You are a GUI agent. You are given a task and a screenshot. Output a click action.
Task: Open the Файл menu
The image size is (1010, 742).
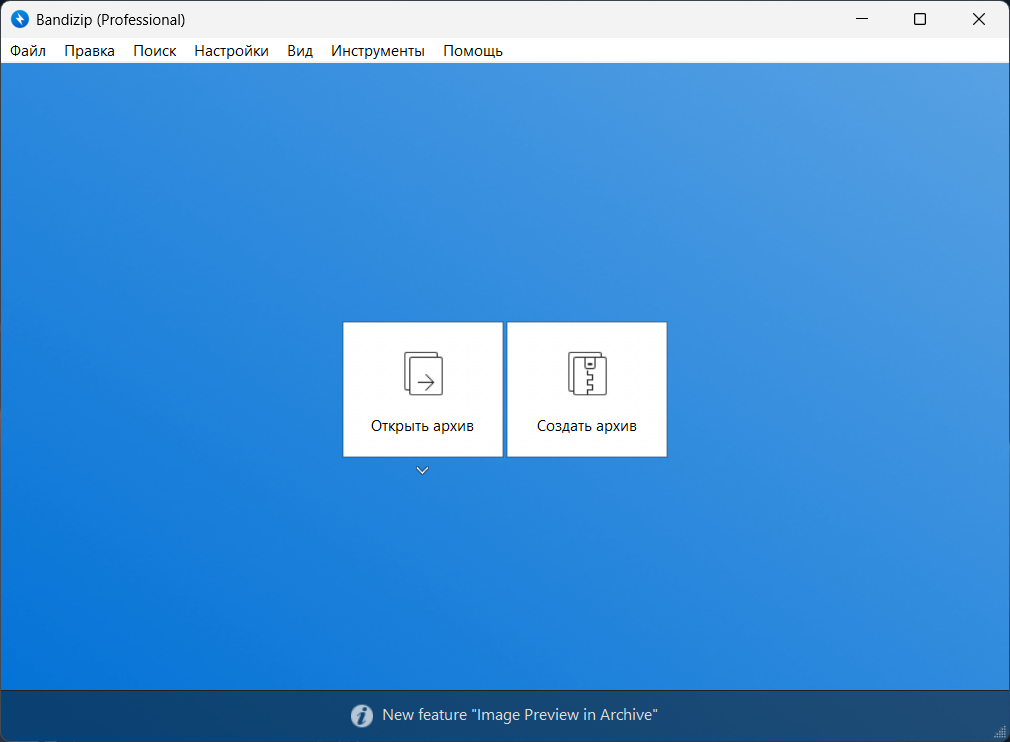pyautogui.click(x=29, y=51)
